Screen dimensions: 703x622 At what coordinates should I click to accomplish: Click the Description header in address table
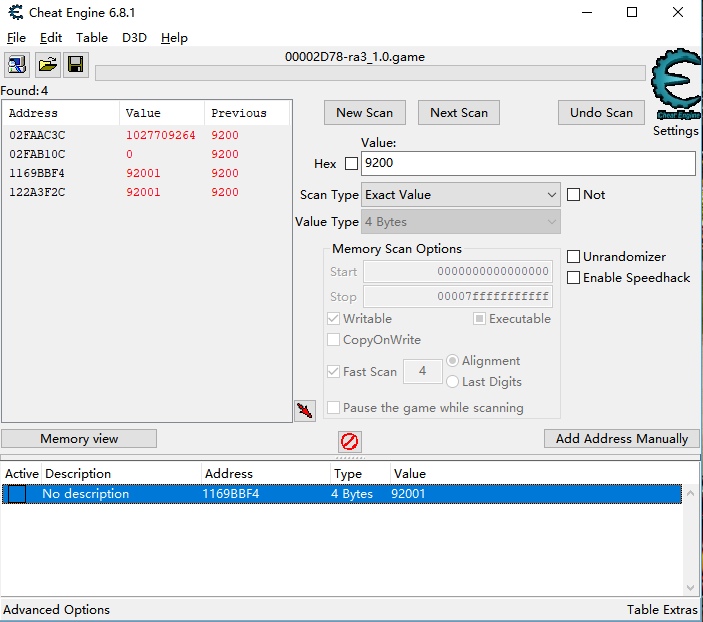tap(122, 474)
